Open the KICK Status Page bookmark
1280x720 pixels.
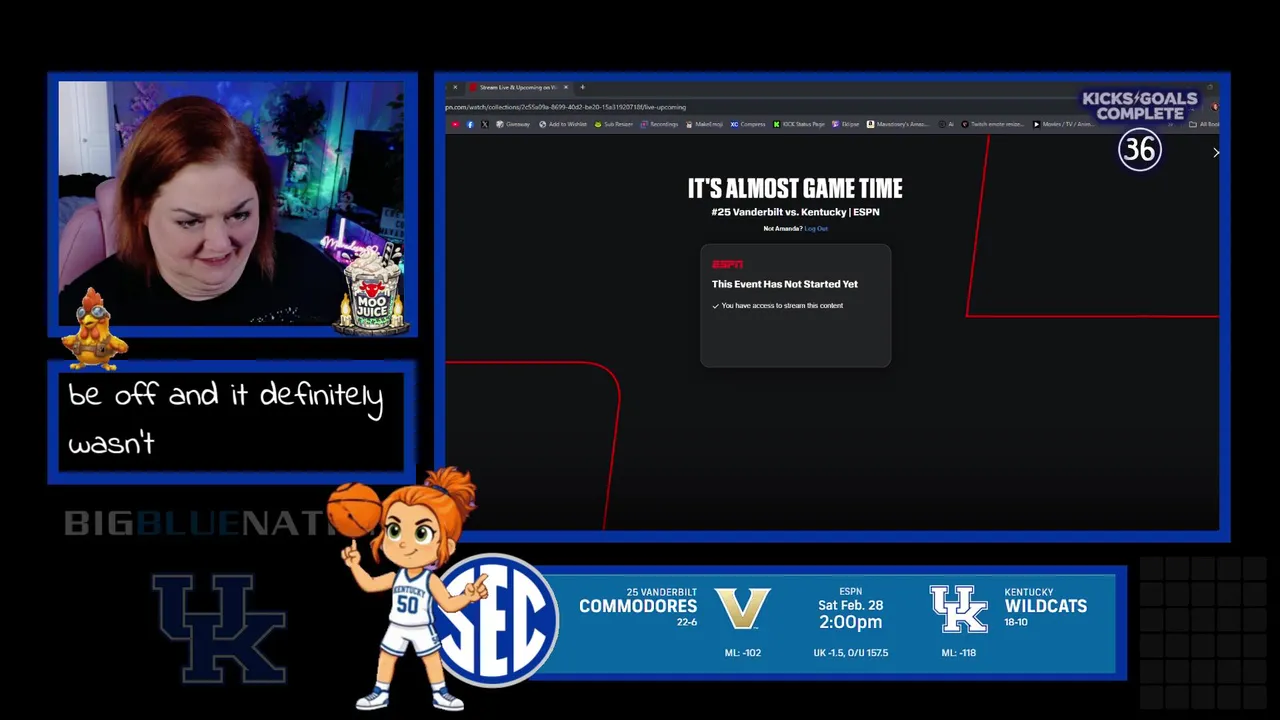799,124
